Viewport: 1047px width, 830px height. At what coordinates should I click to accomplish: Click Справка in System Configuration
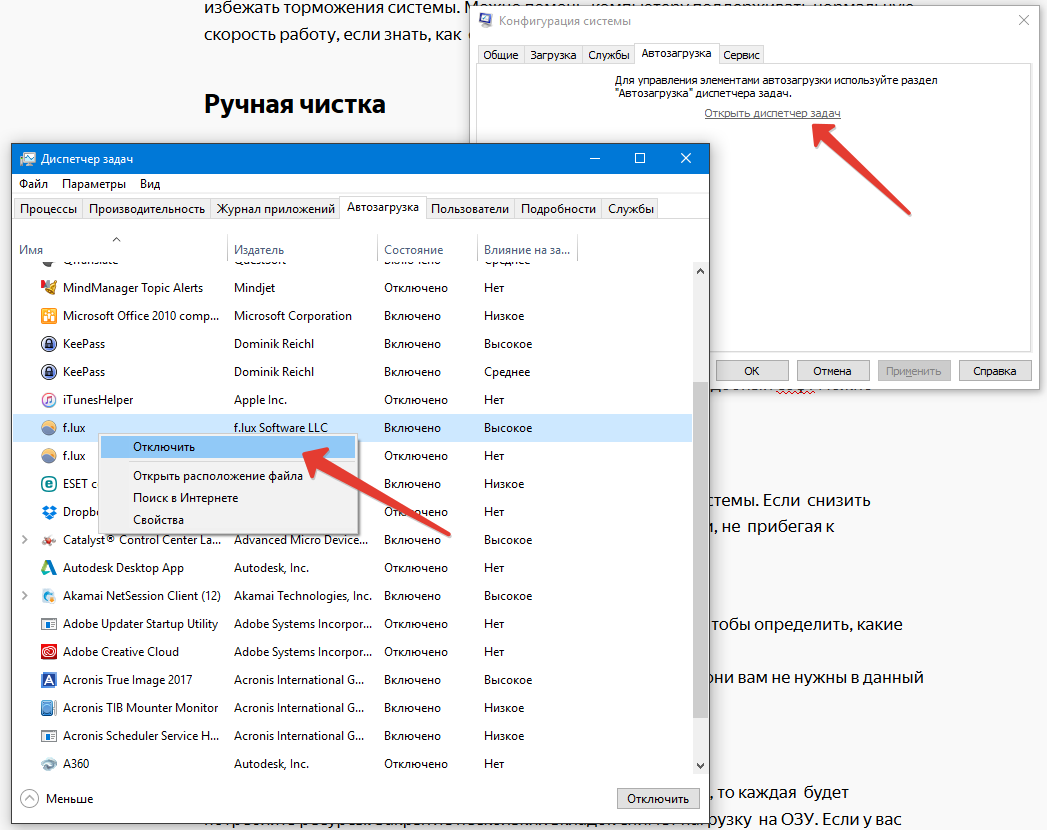pyautogui.click(x=994, y=371)
